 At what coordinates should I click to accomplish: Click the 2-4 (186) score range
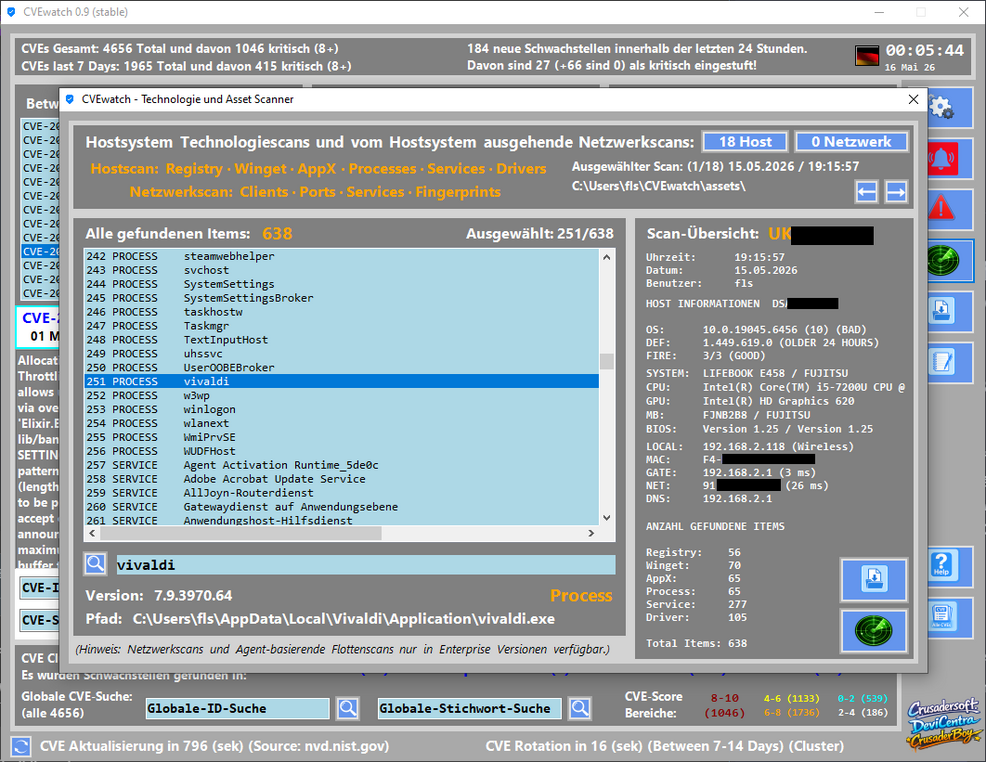[x=863, y=712]
